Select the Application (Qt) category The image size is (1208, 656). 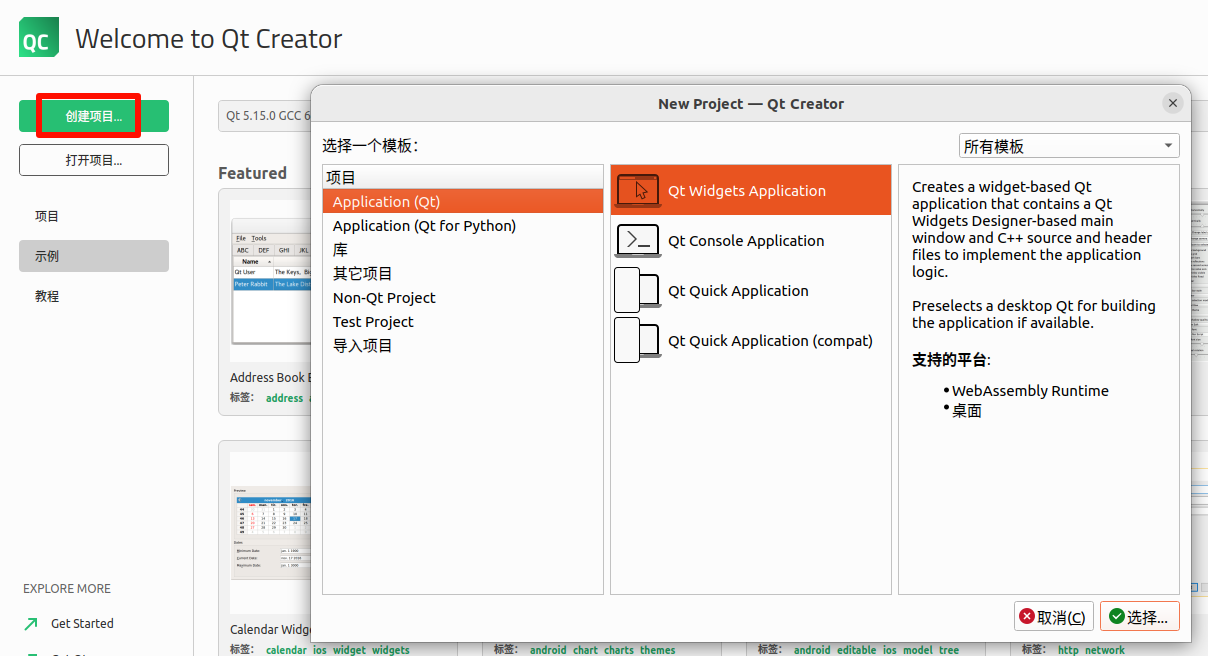pyautogui.click(x=463, y=201)
